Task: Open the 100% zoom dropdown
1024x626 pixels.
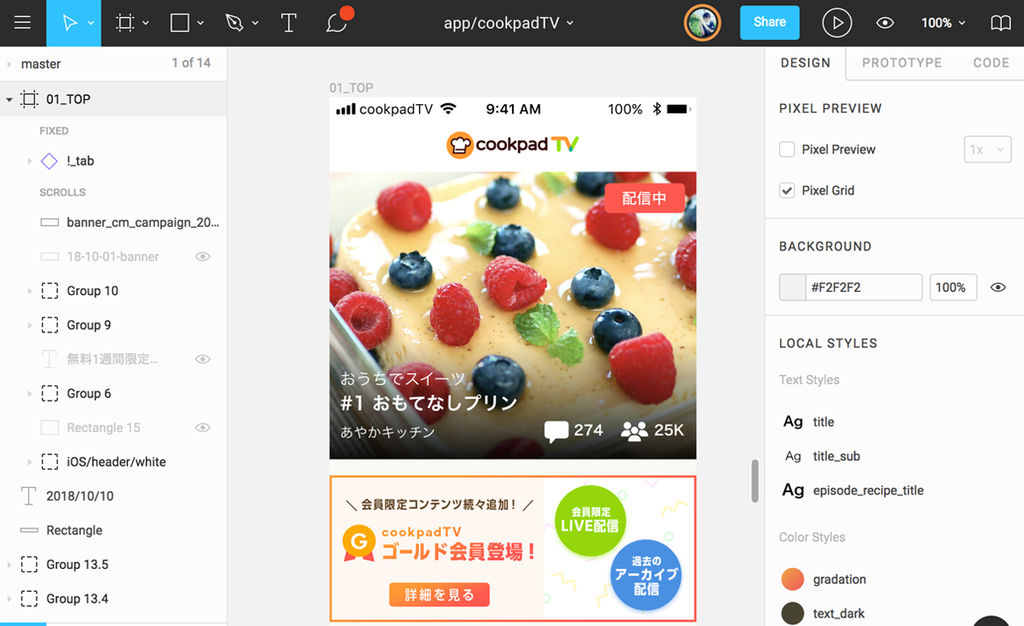Action: 943,23
